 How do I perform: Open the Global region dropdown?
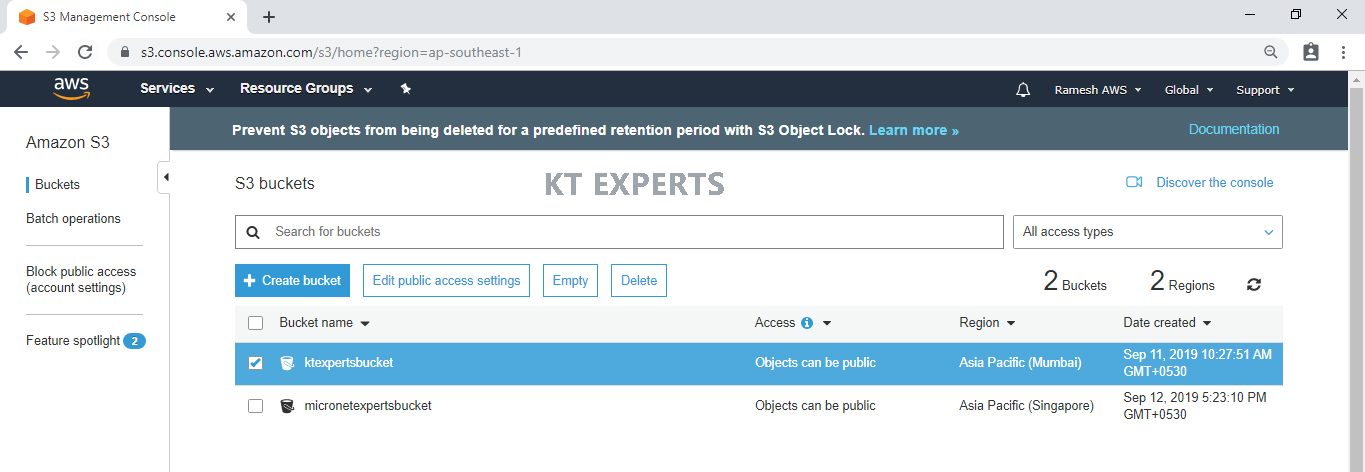click(1189, 90)
